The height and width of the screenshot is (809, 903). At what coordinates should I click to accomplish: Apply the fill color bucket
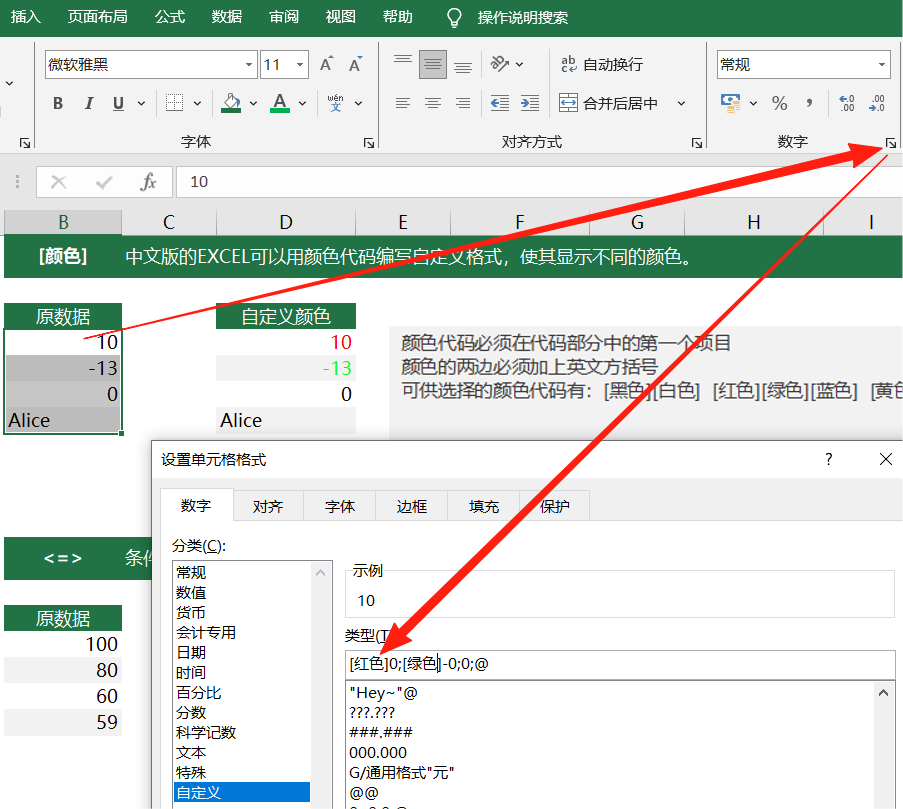point(231,103)
